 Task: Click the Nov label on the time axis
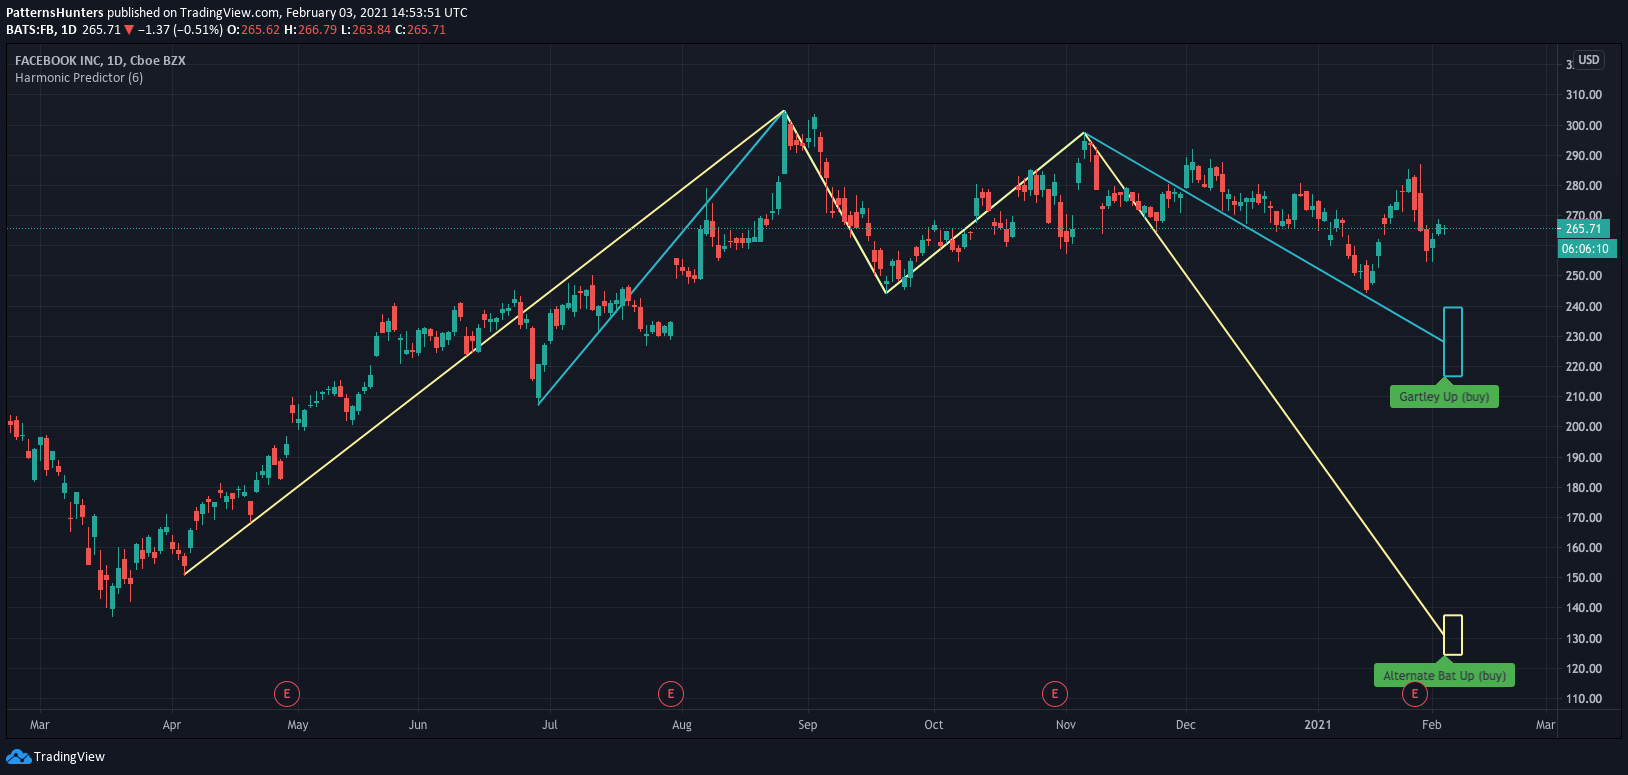tap(1066, 725)
